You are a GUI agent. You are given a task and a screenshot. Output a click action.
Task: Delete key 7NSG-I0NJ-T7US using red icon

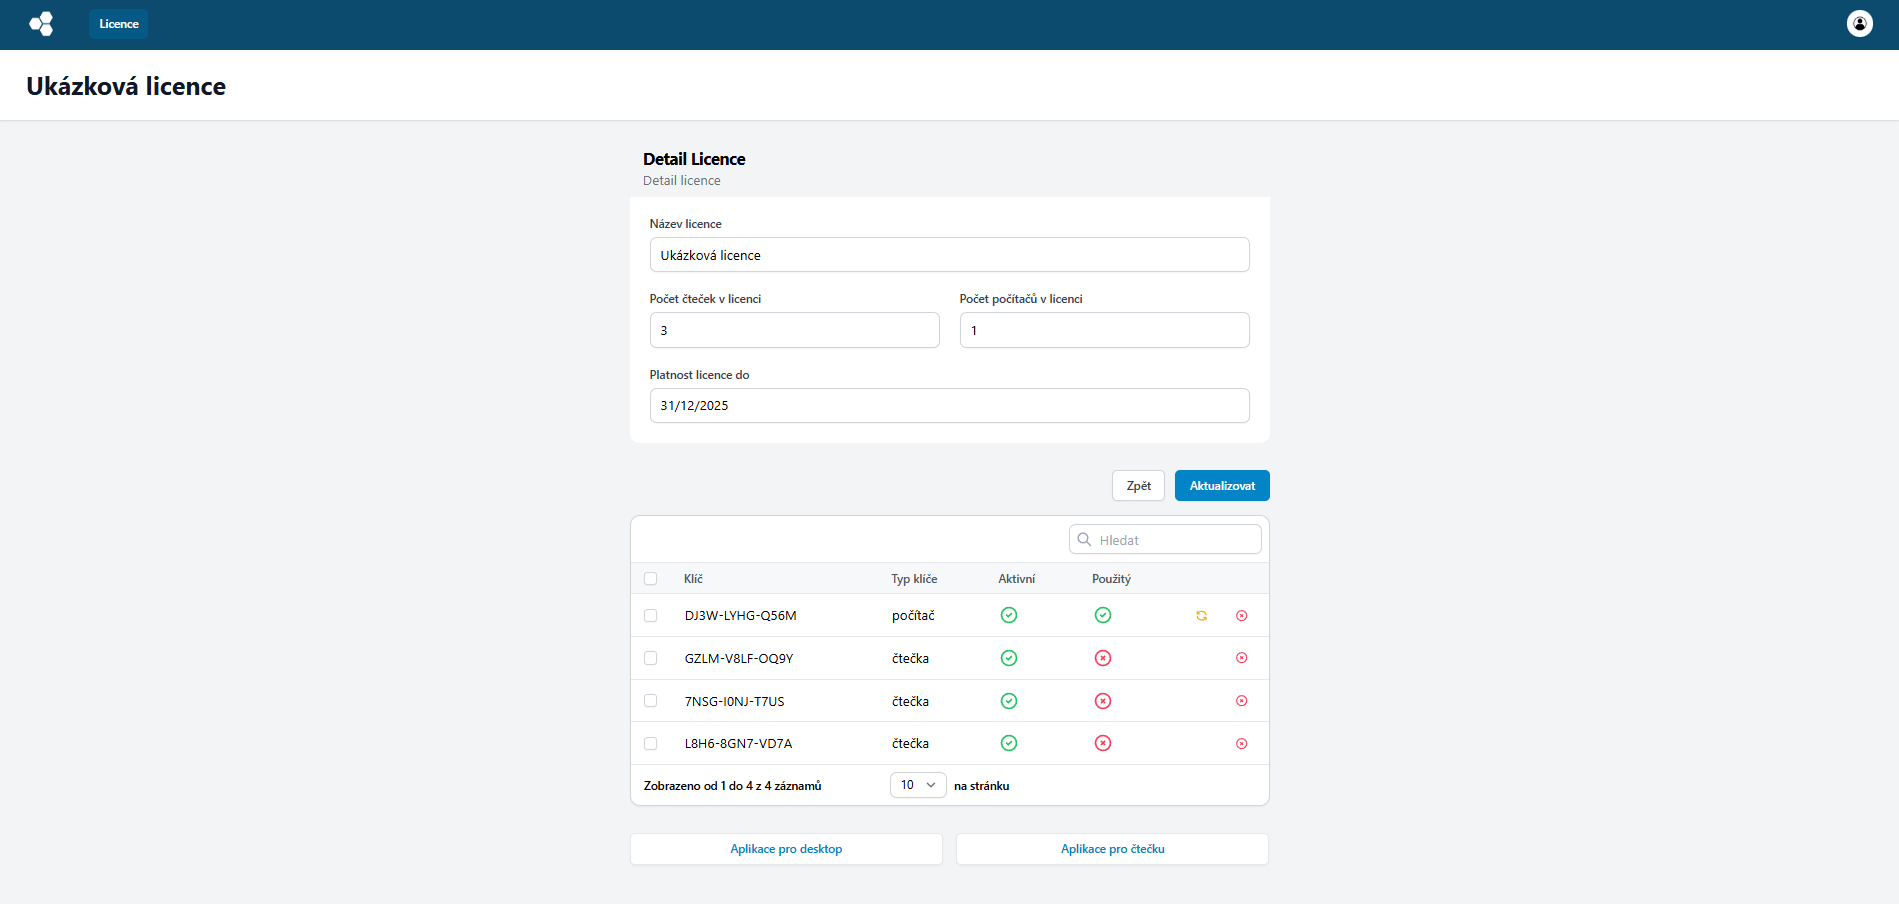tap(1241, 701)
